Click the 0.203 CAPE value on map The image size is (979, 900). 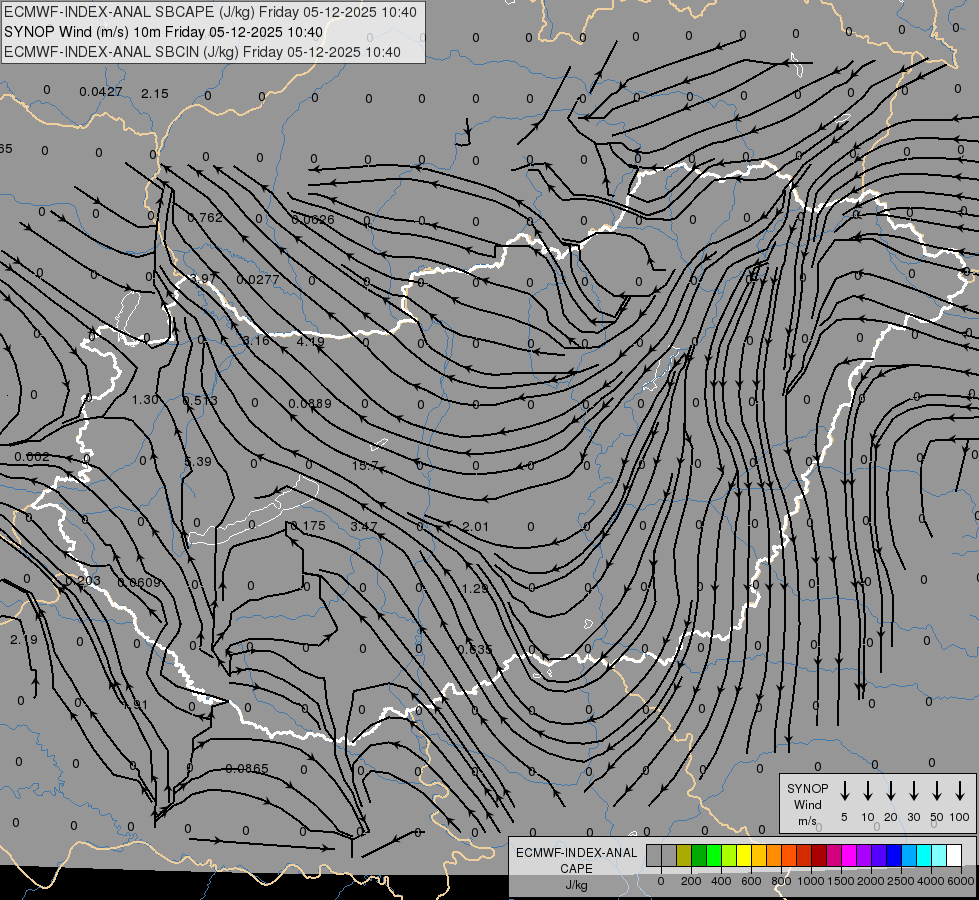(x=83, y=580)
